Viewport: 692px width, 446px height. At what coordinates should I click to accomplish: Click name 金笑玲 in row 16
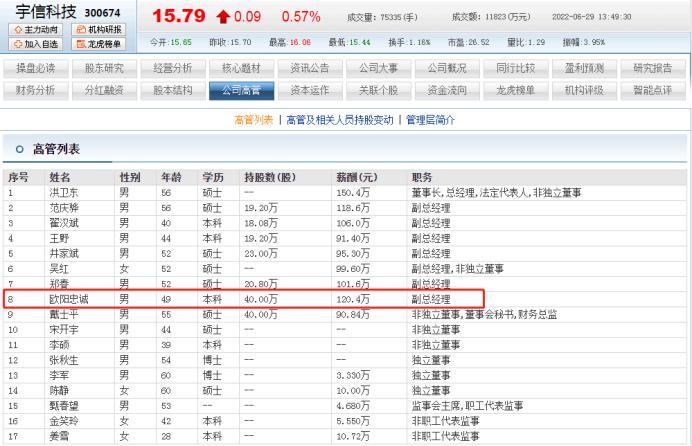click(64, 421)
